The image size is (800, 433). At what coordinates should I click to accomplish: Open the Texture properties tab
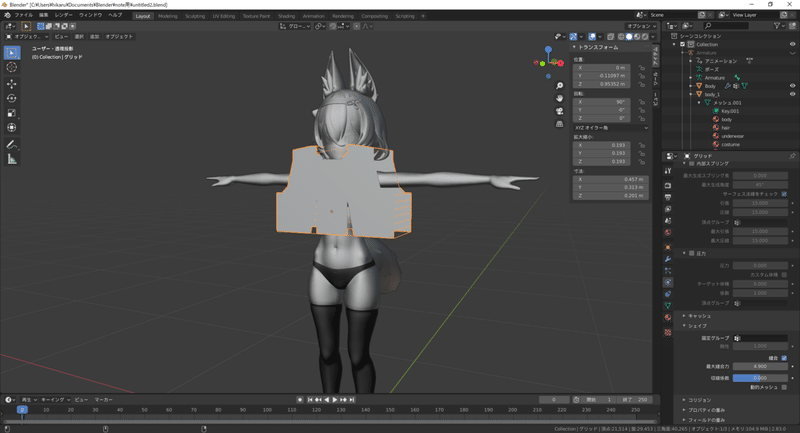click(x=668, y=333)
